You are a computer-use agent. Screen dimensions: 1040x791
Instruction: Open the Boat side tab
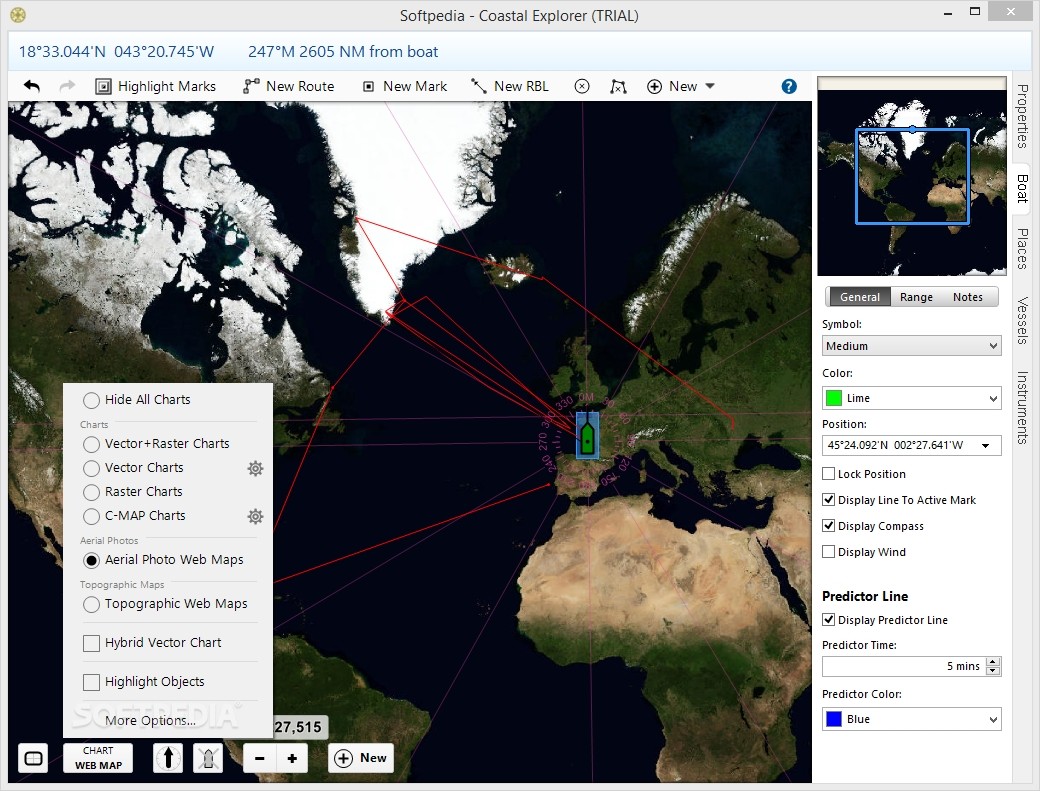[x=1023, y=188]
